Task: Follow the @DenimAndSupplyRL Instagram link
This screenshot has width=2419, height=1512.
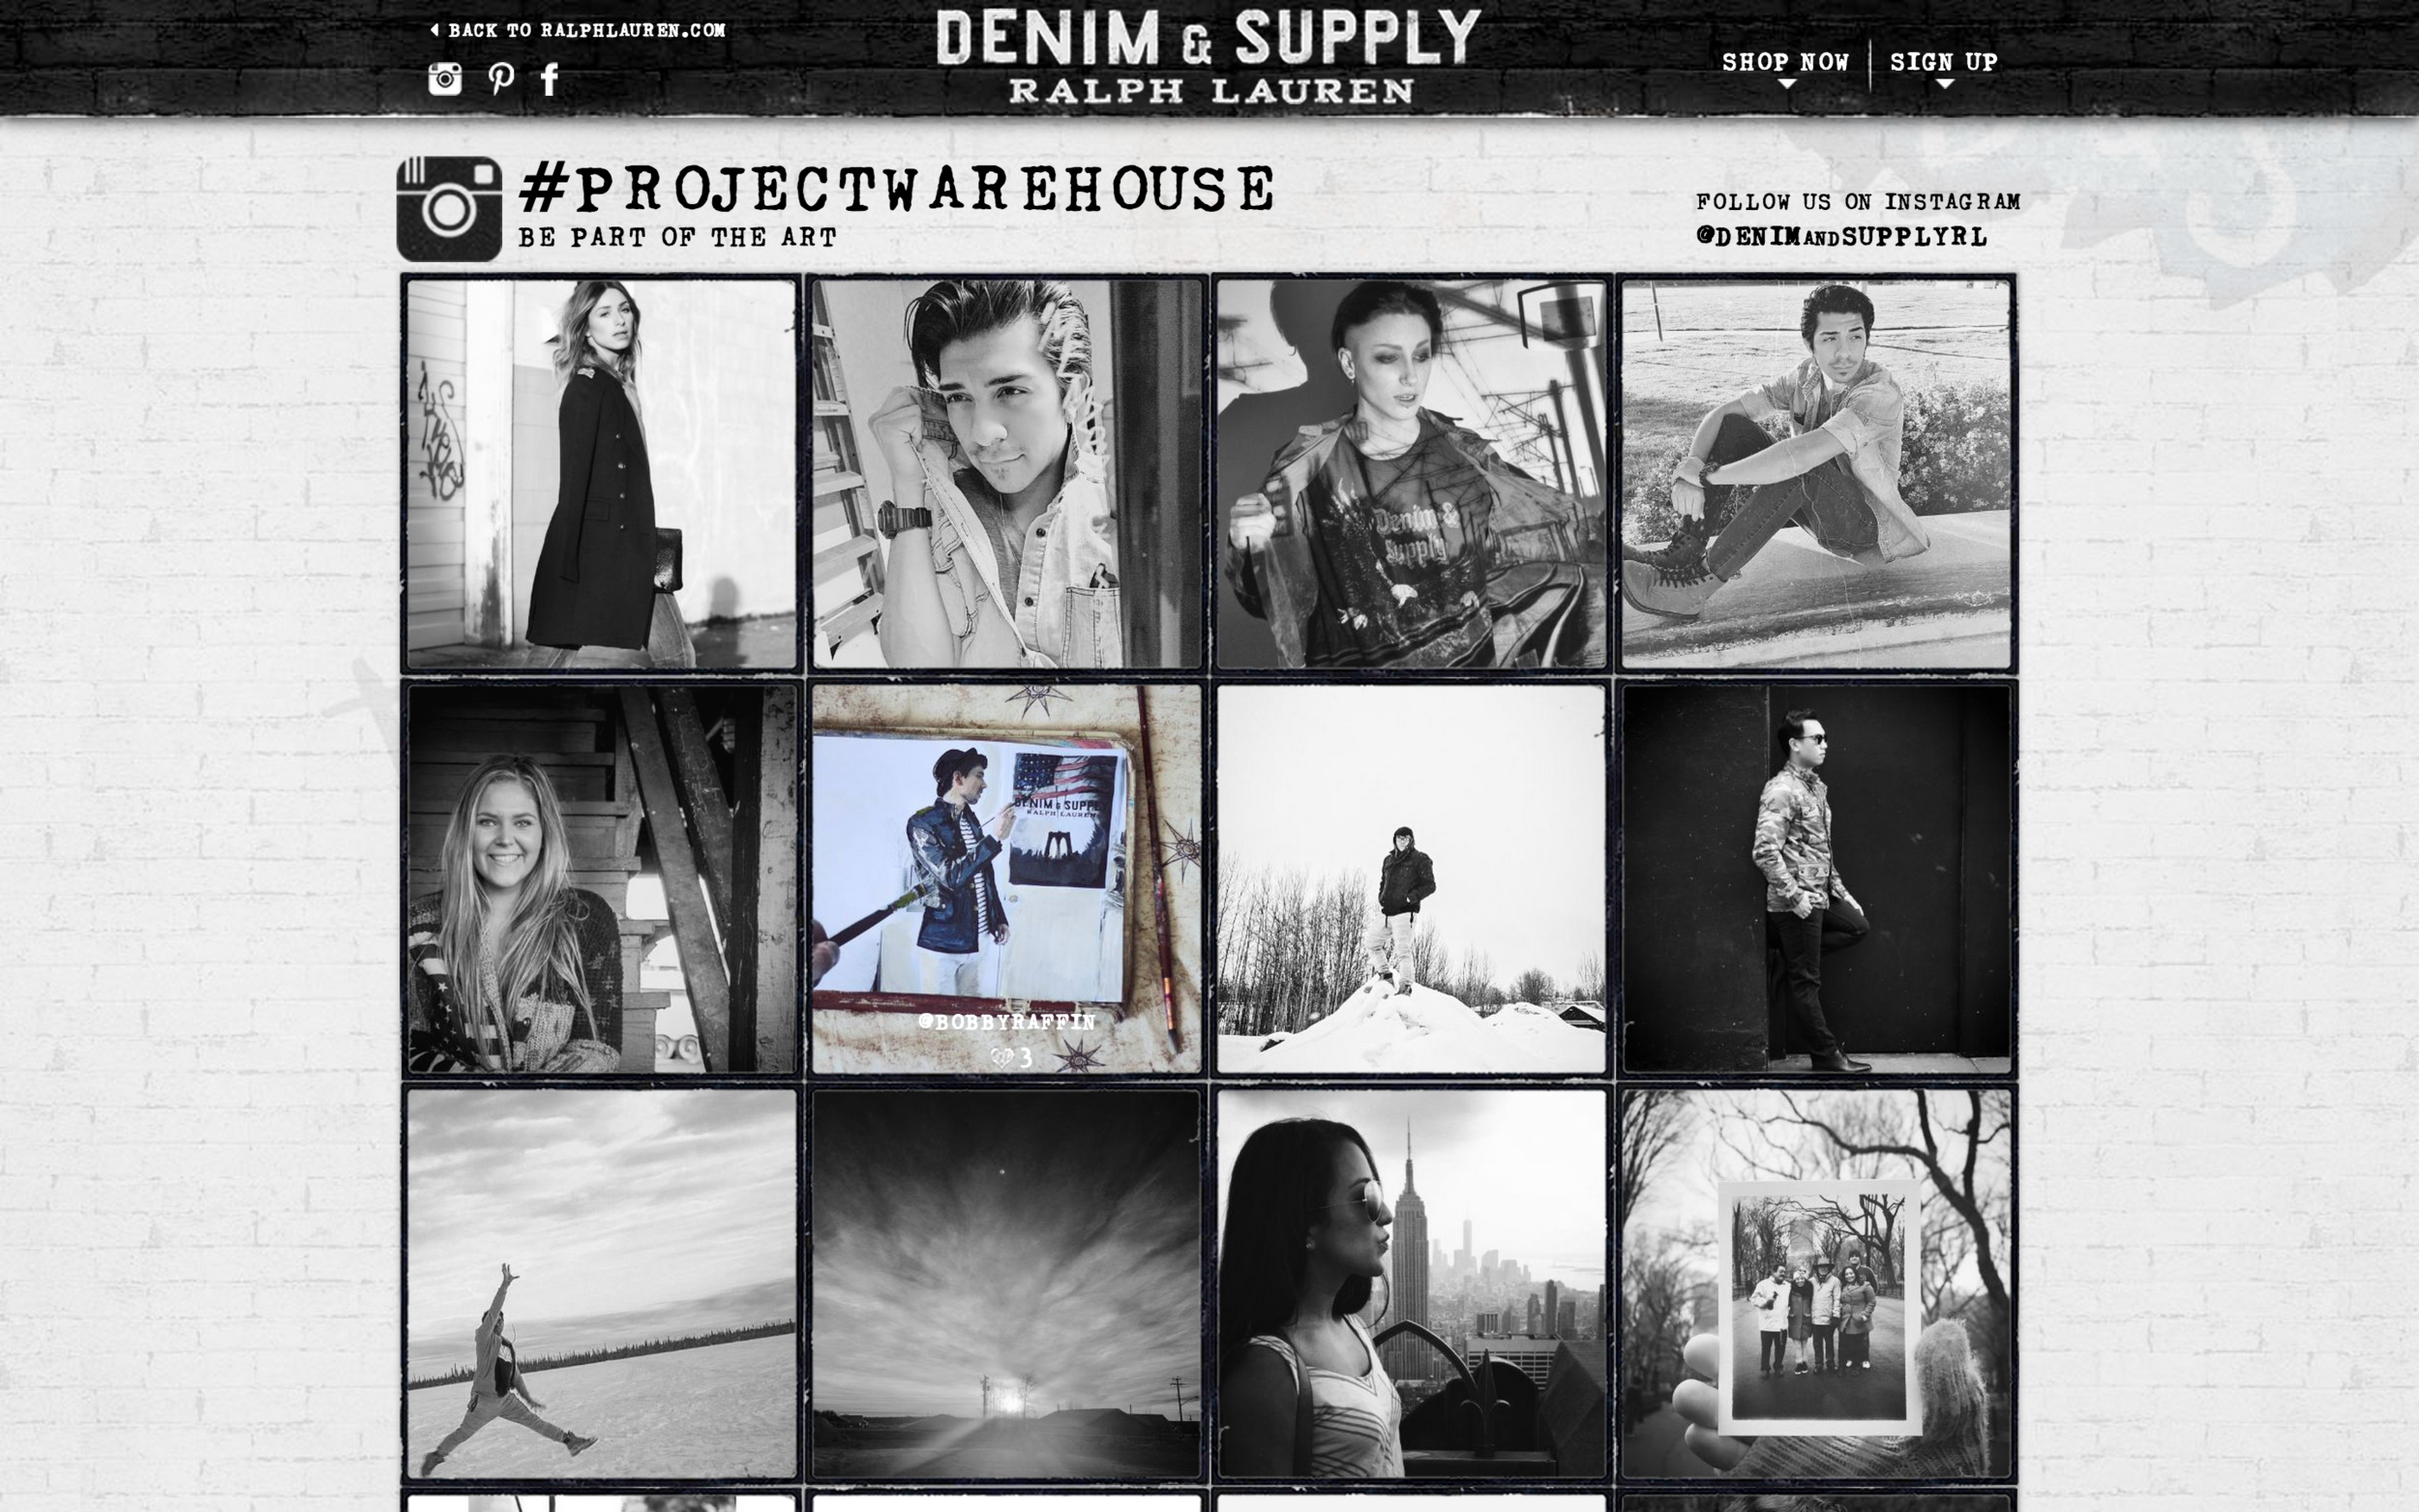Action: [1841, 237]
